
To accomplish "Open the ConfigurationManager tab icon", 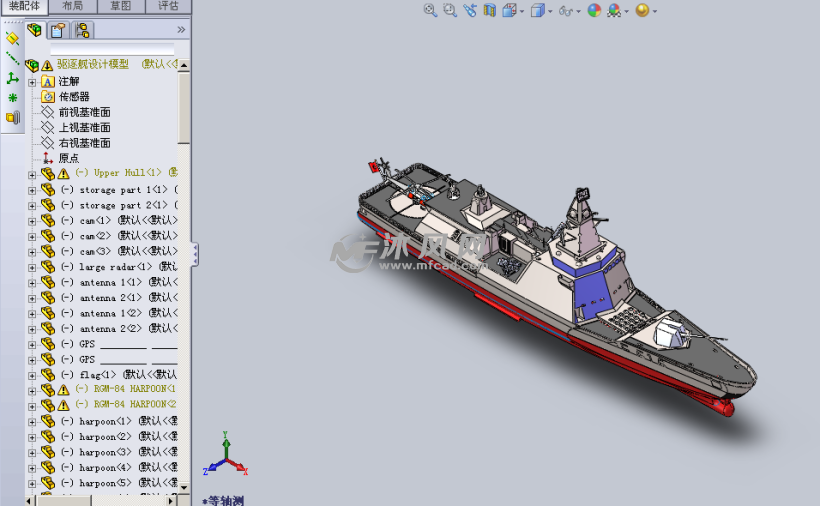I will [x=82, y=30].
